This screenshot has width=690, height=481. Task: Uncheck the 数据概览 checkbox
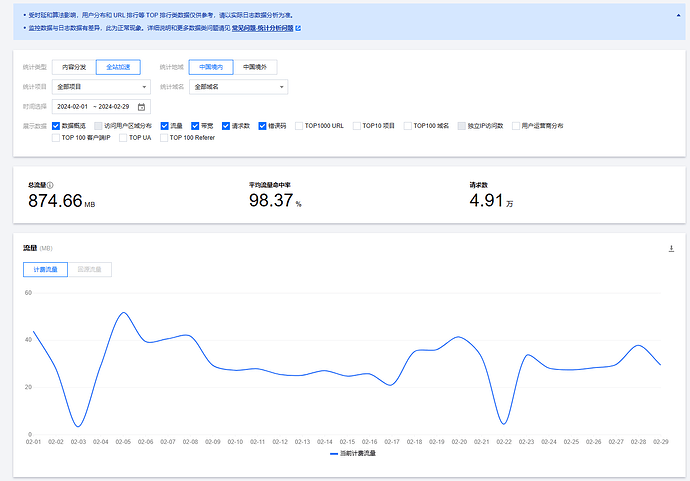56,126
